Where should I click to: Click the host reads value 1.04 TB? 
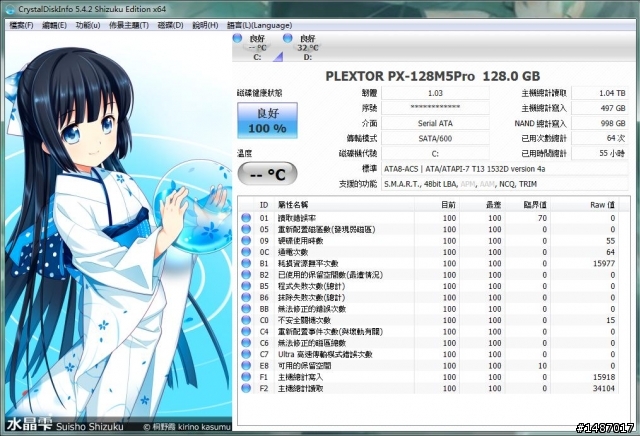[x=600, y=93]
